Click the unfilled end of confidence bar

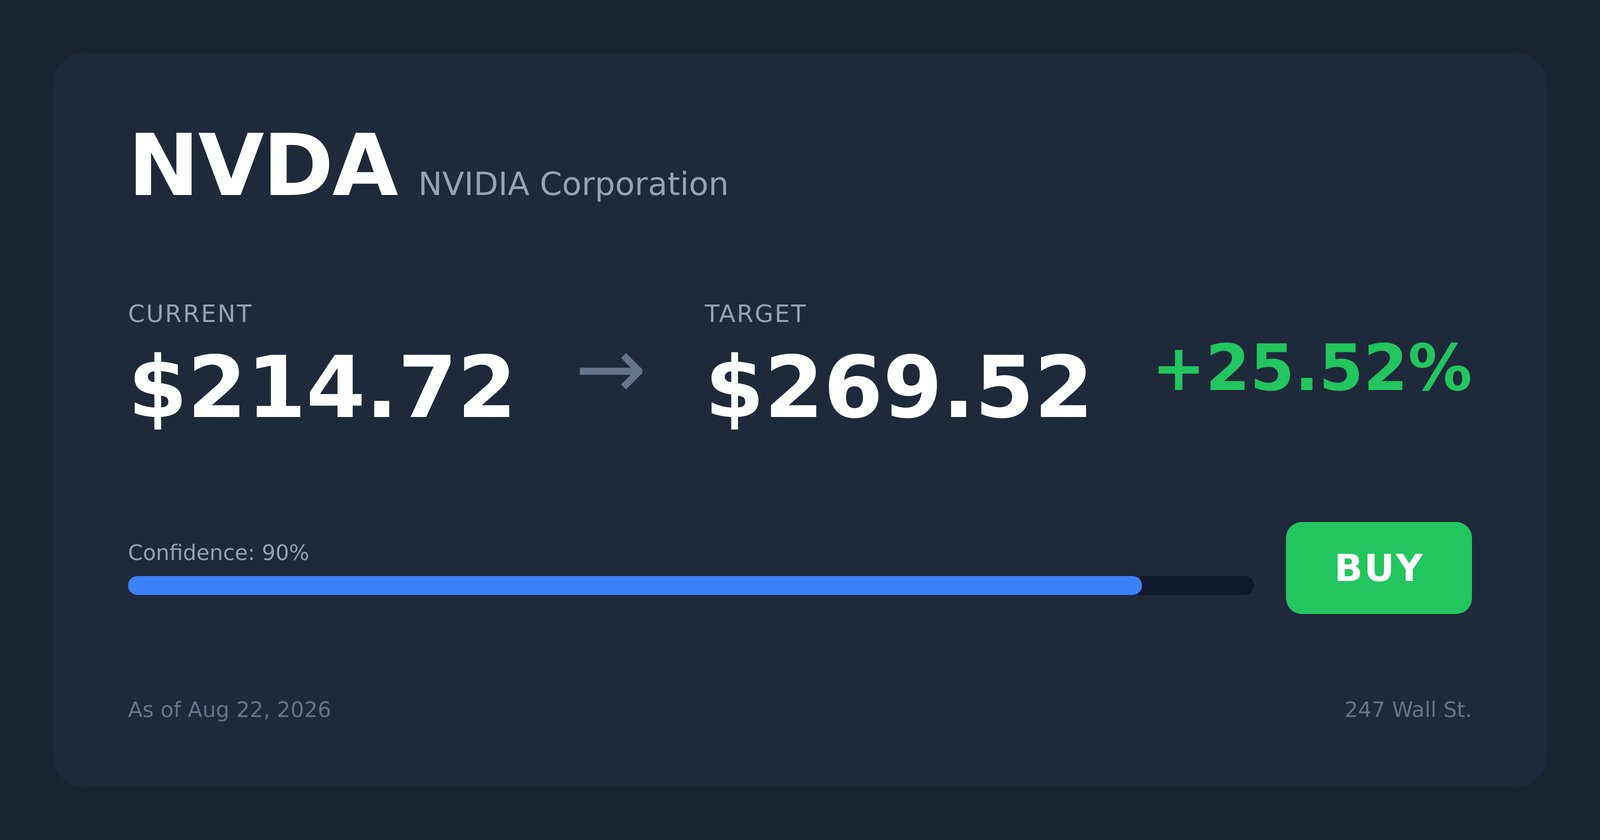tap(1198, 585)
